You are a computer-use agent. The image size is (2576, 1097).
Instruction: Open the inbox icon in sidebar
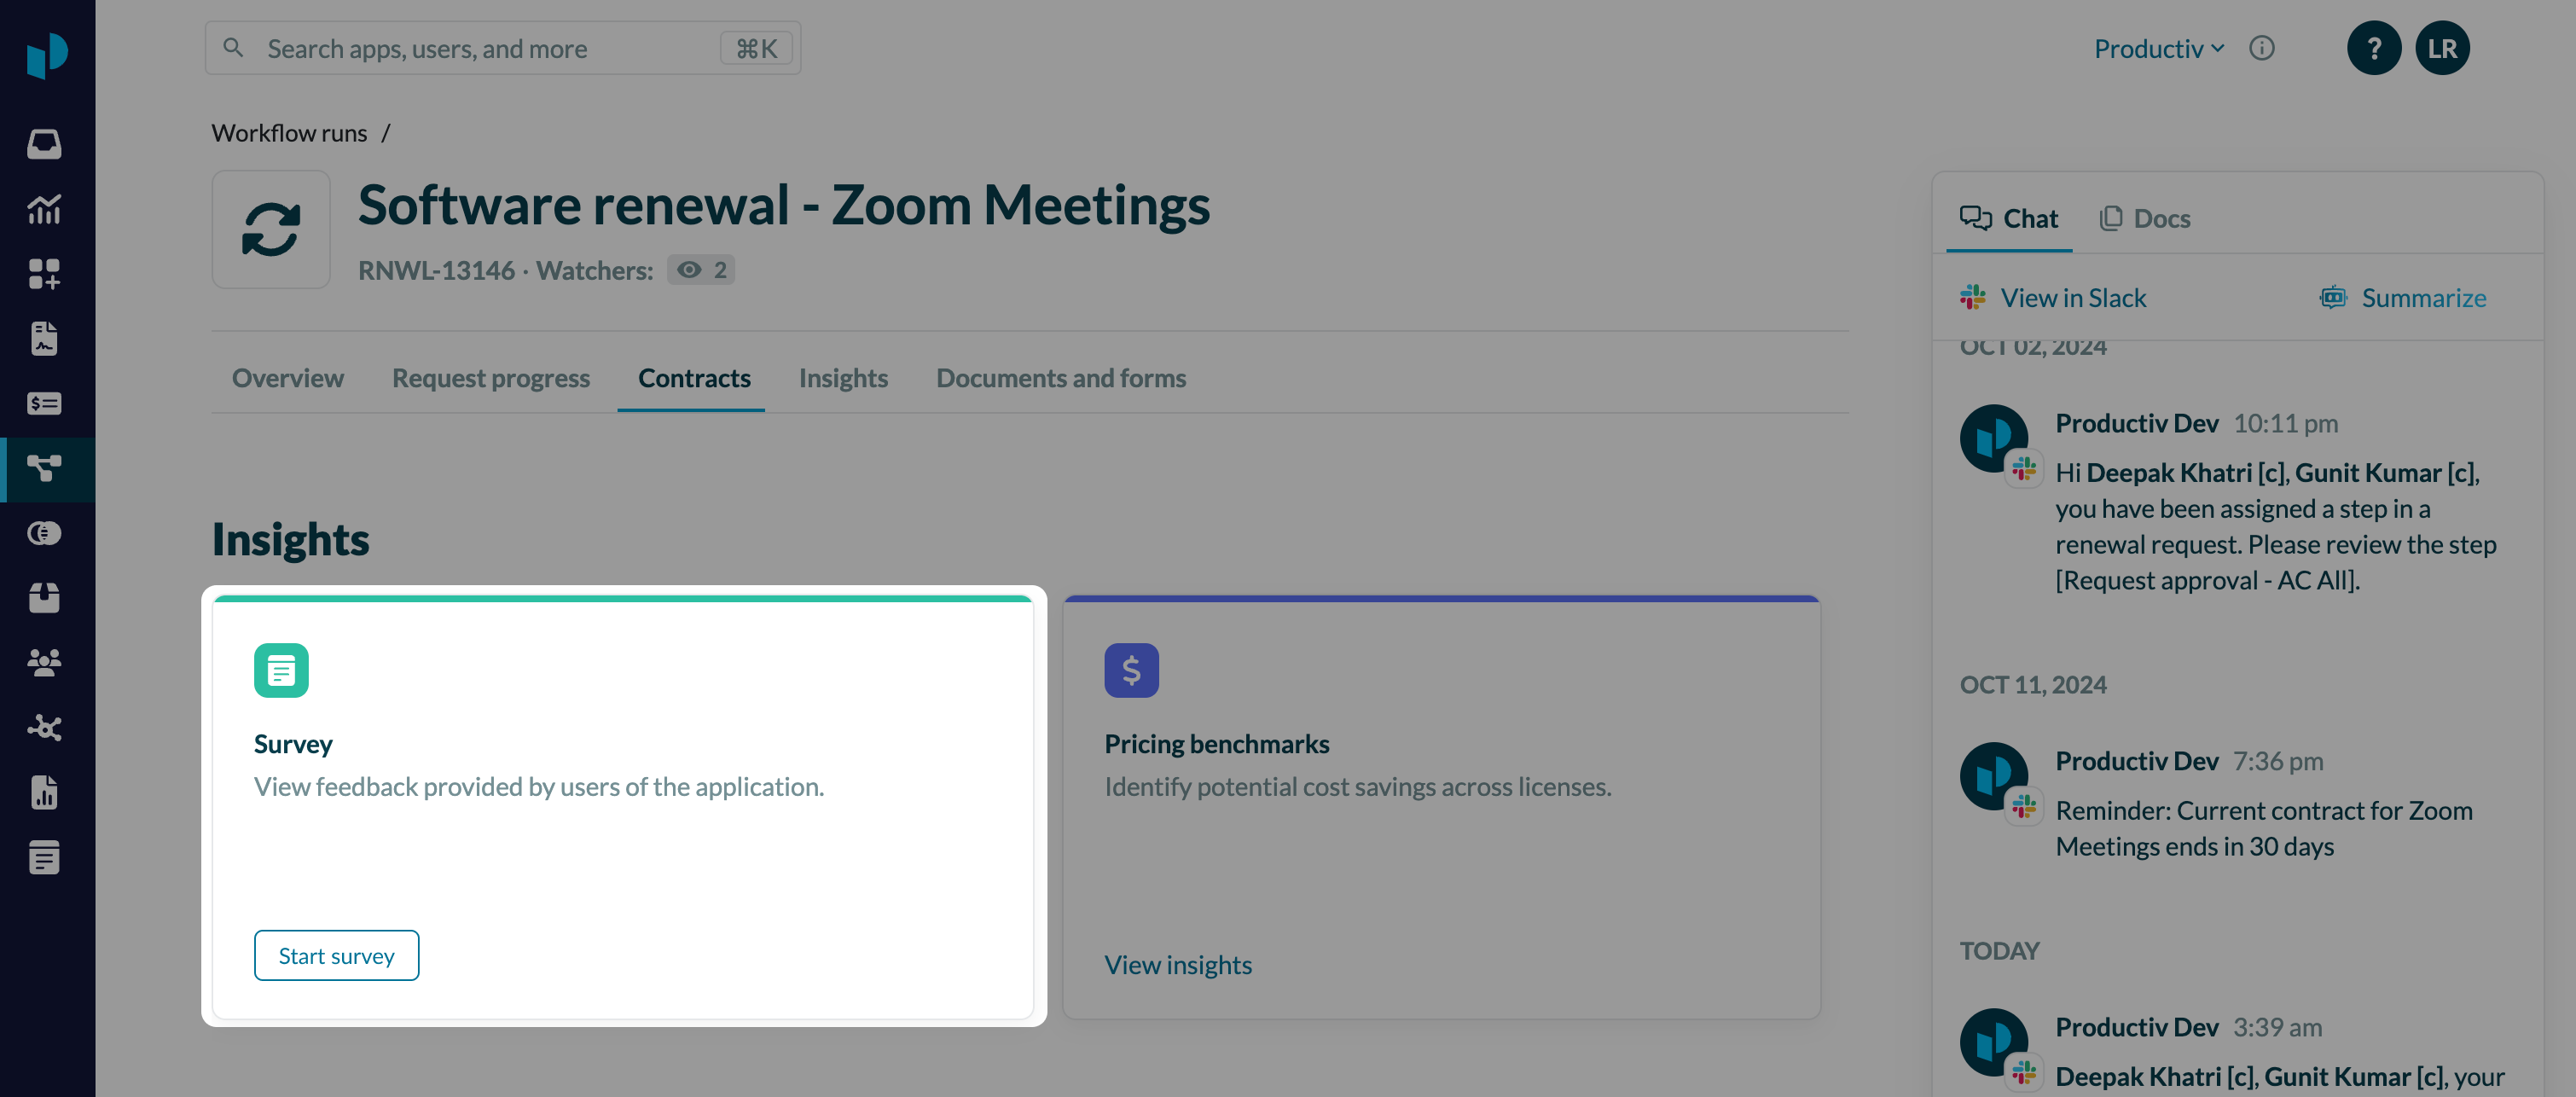(44, 144)
